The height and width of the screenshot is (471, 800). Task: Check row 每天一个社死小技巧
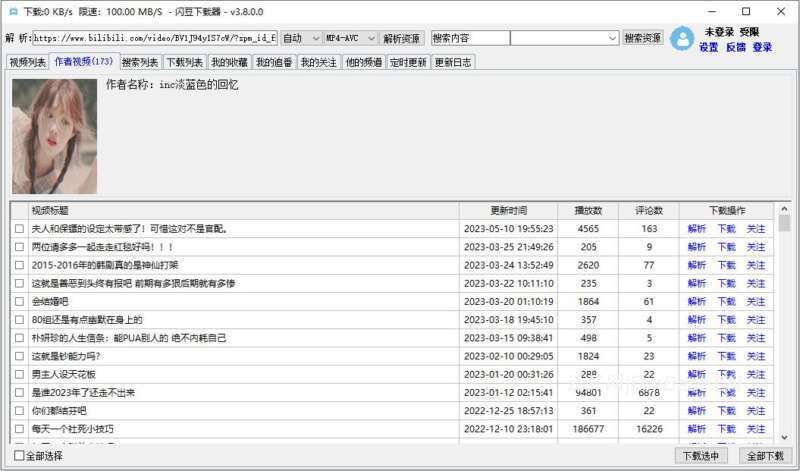click(x=19, y=429)
